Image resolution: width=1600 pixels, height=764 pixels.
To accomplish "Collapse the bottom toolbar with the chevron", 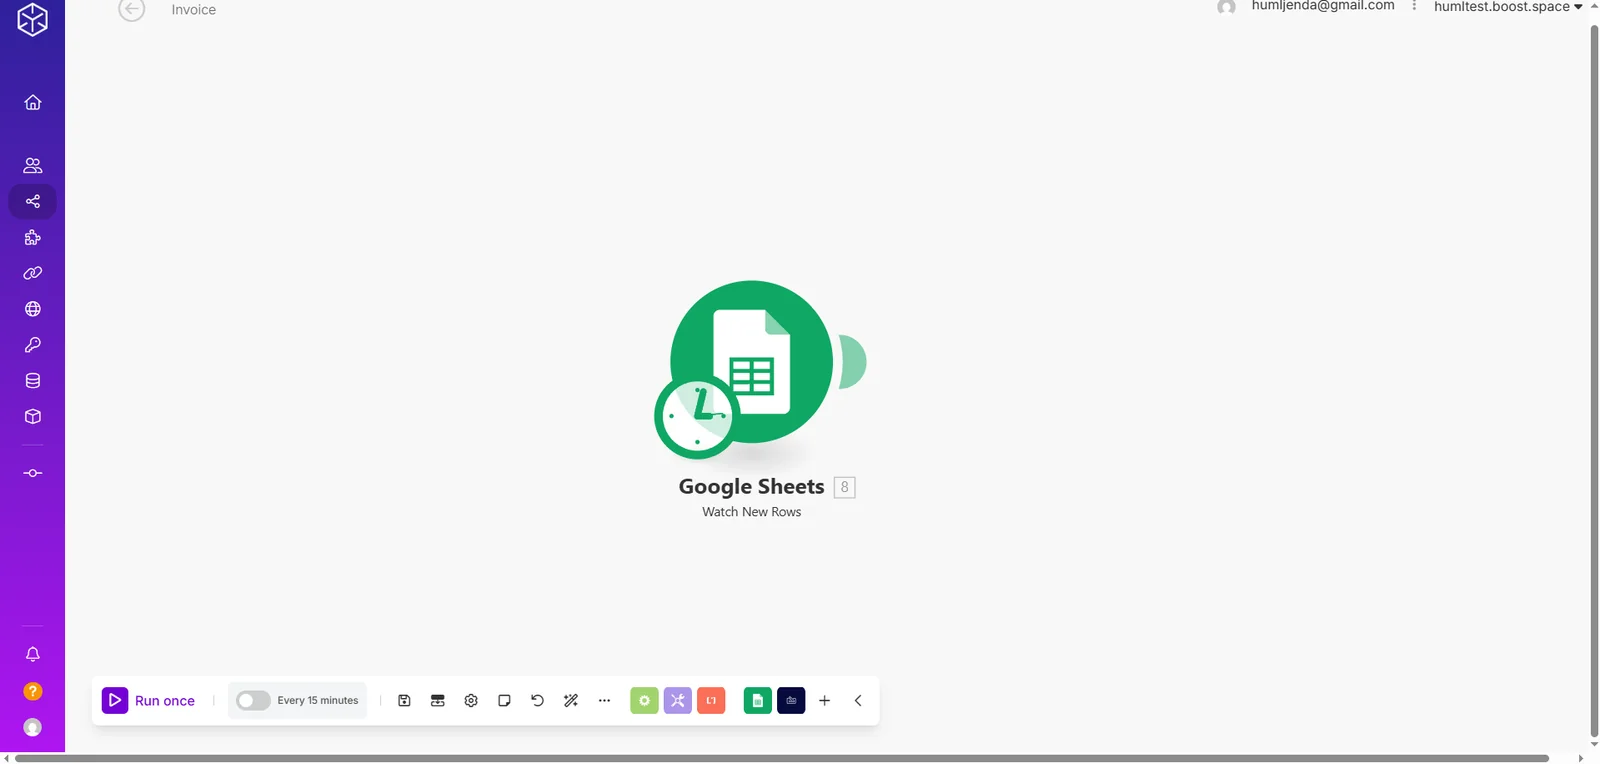I will 858,701.
